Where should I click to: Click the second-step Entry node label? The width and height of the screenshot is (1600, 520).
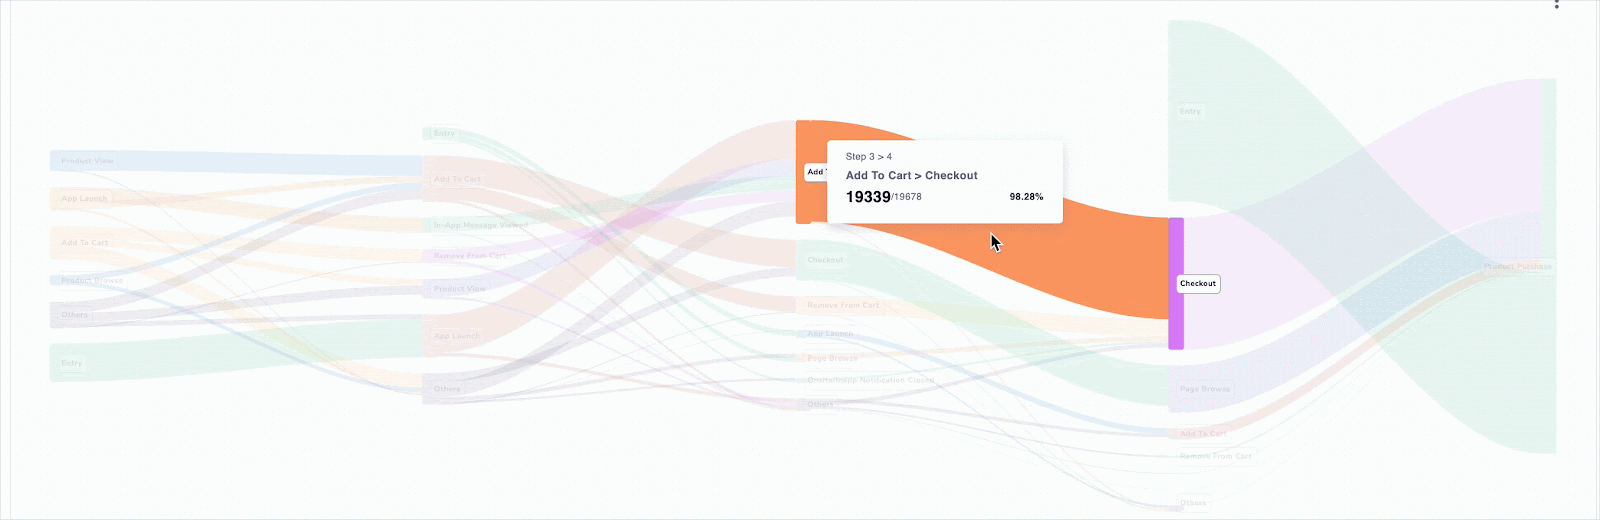[x=444, y=133]
